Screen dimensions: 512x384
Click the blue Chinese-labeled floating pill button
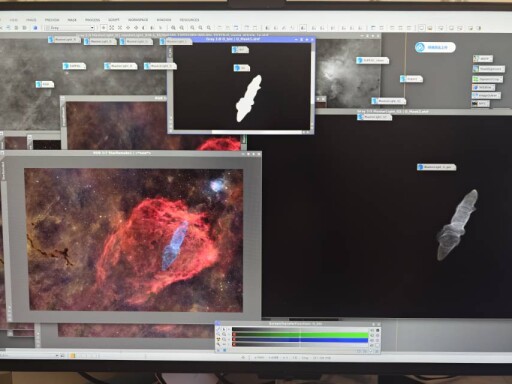pos(435,47)
